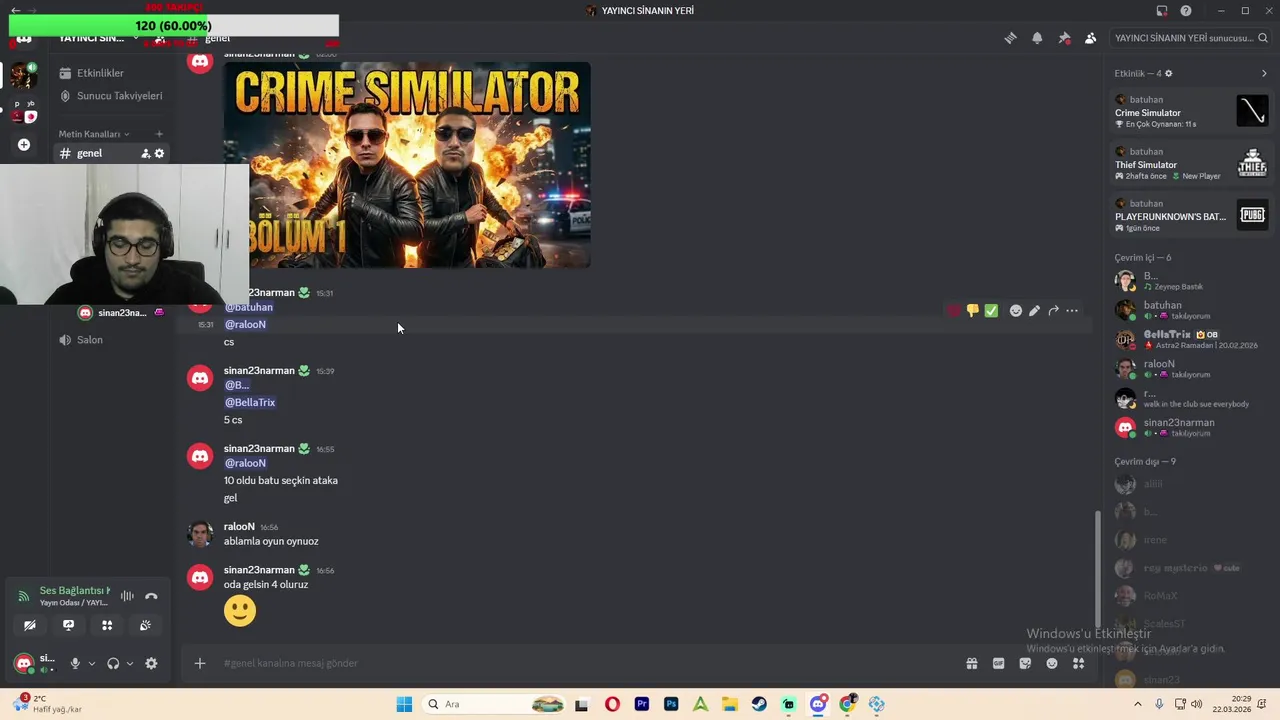Image resolution: width=1280 pixels, height=720 pixels.
Task: Click the Ses Bağlantısı connection status text
Action: tap(75, 590)
